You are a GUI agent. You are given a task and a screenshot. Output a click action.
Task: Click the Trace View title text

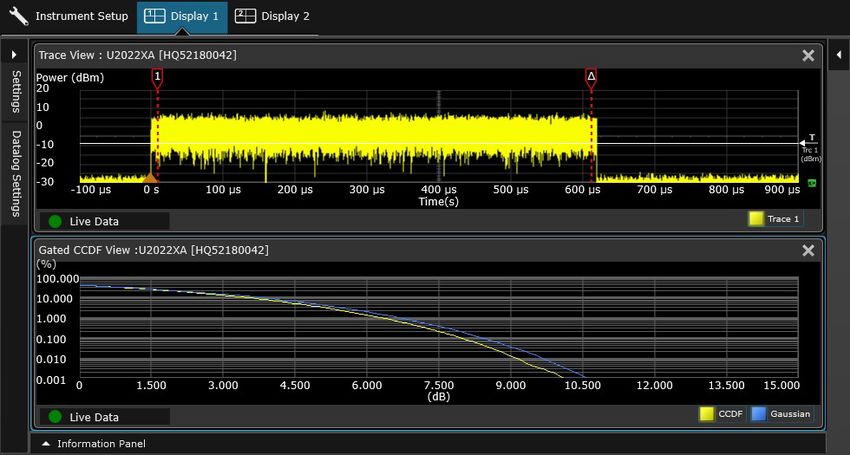pos(138,55)
